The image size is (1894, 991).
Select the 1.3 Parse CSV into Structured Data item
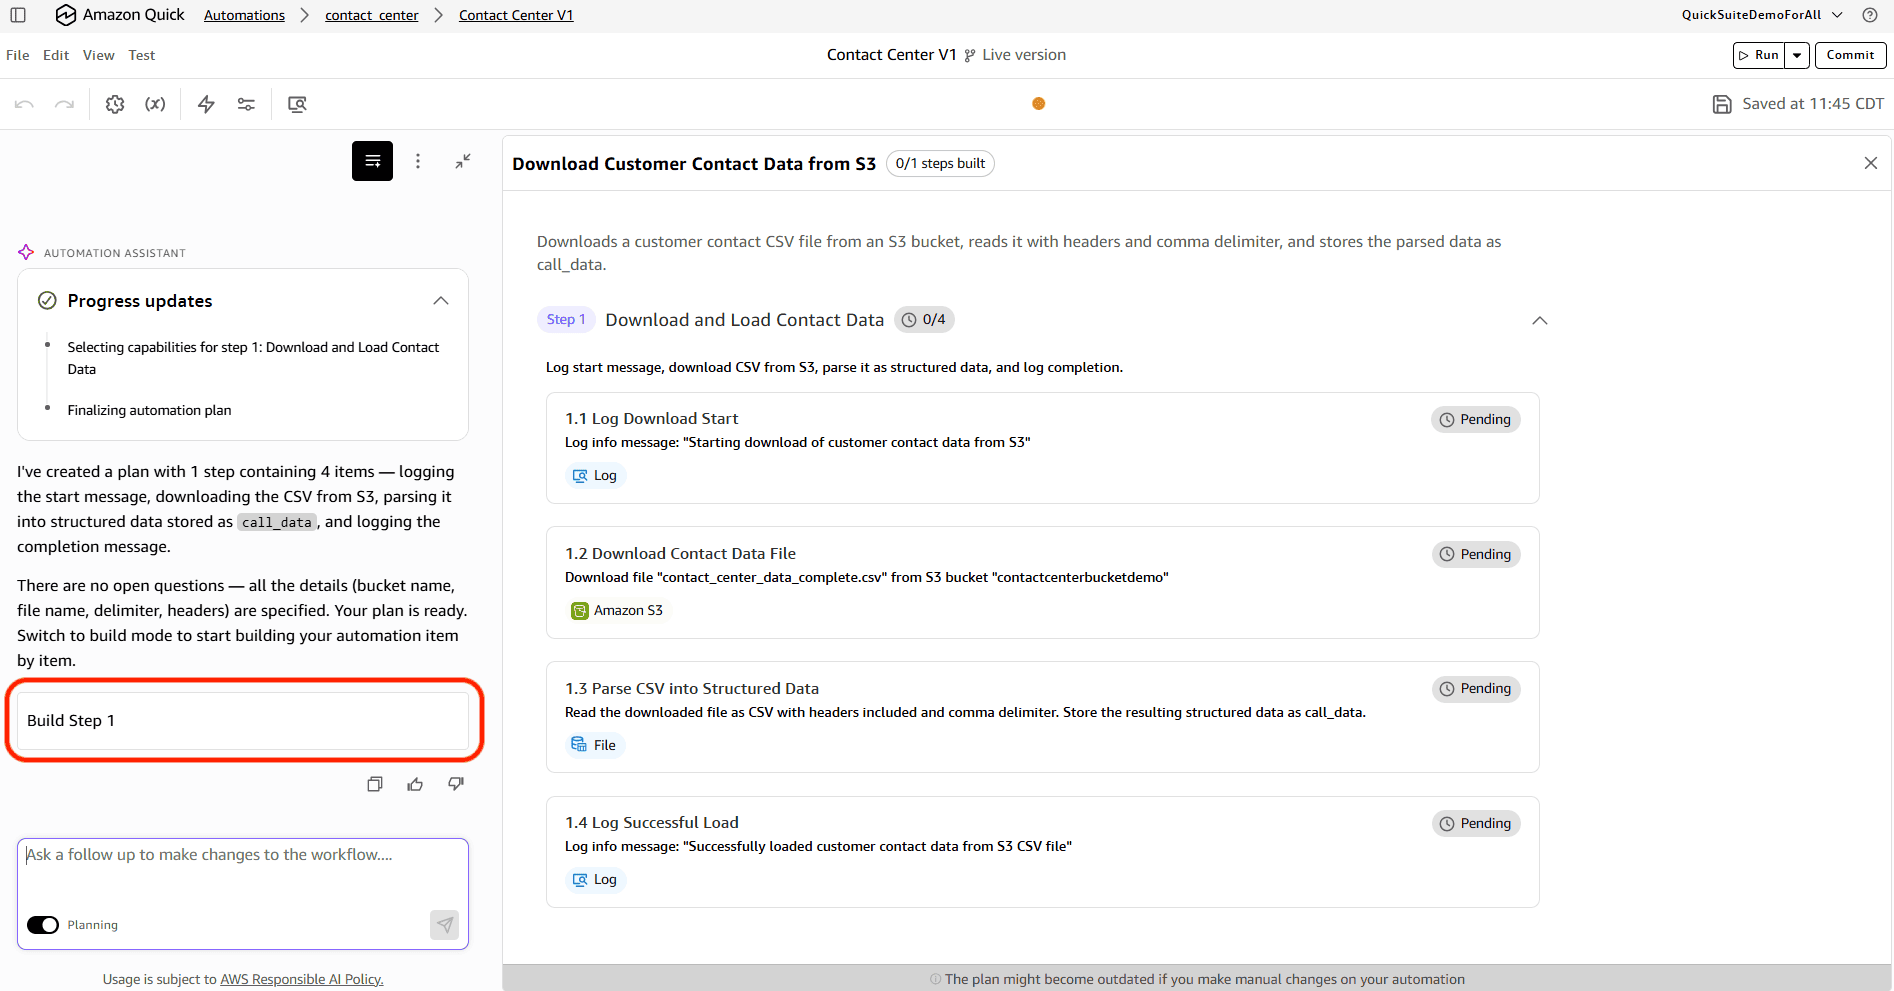tap(1042, 717)
